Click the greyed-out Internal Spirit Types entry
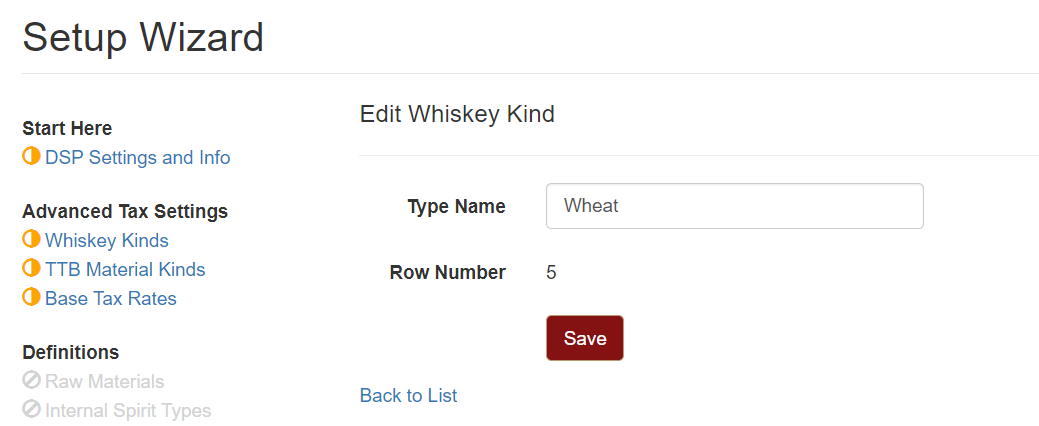Viewport: 1039px width, 426px height. pyautogui.click(x=128, y=411)
